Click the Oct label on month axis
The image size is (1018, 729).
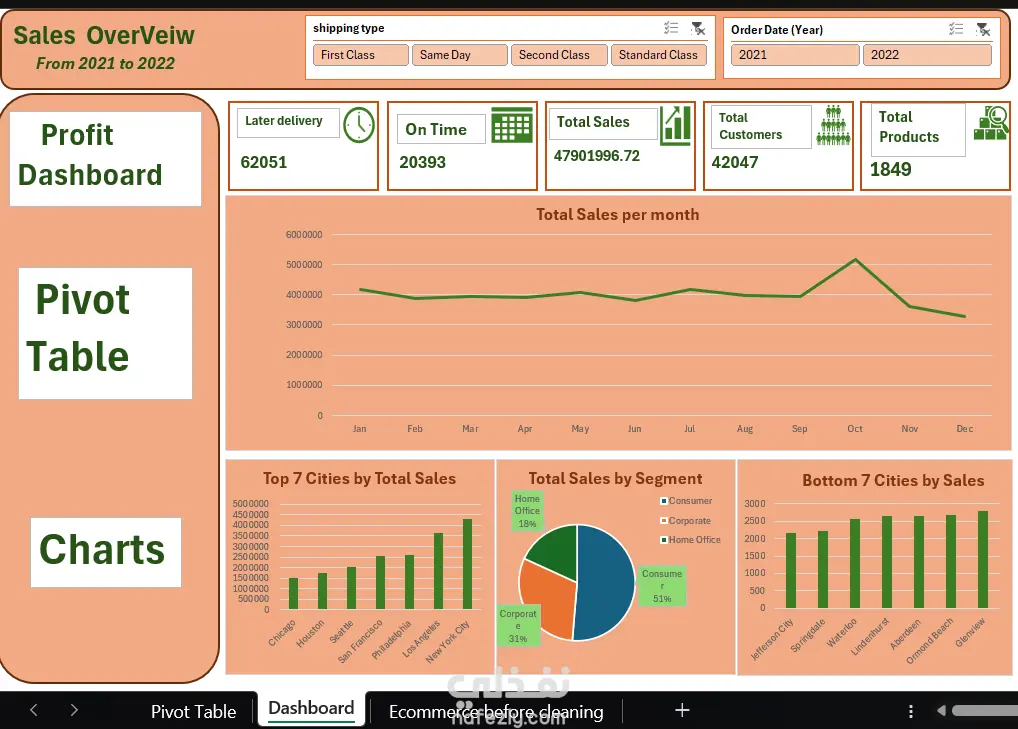tap(855, 428)
